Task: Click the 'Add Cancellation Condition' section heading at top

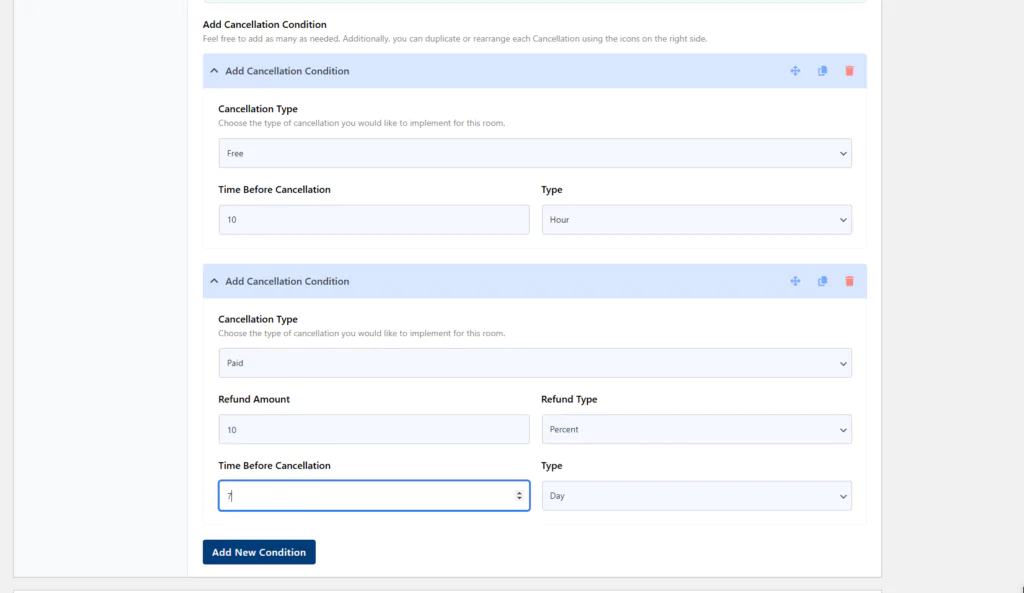Action: point(264,24)
